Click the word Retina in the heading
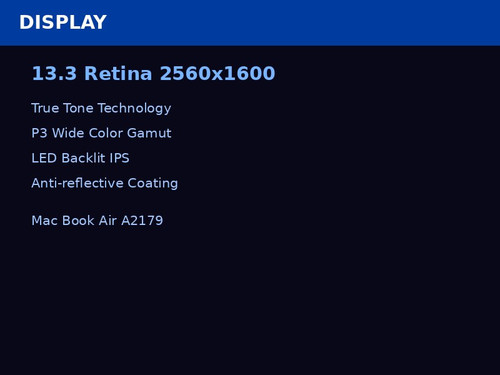Image resolution: width=500 pixels, height=375 pixels. tap(118, 73)
